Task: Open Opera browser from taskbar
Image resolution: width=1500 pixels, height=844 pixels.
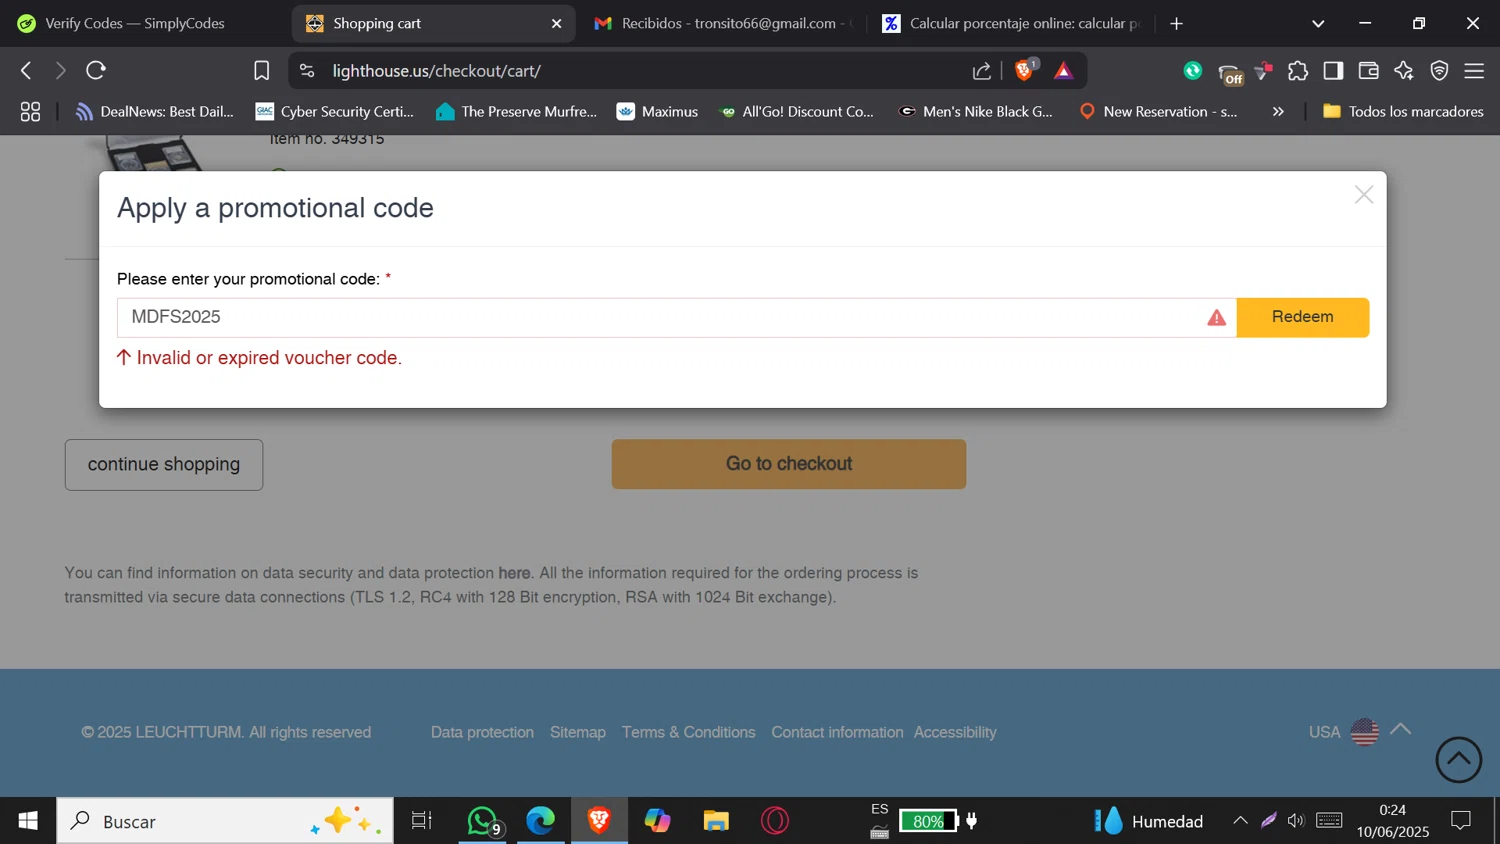Action: [x=775, y=821]
